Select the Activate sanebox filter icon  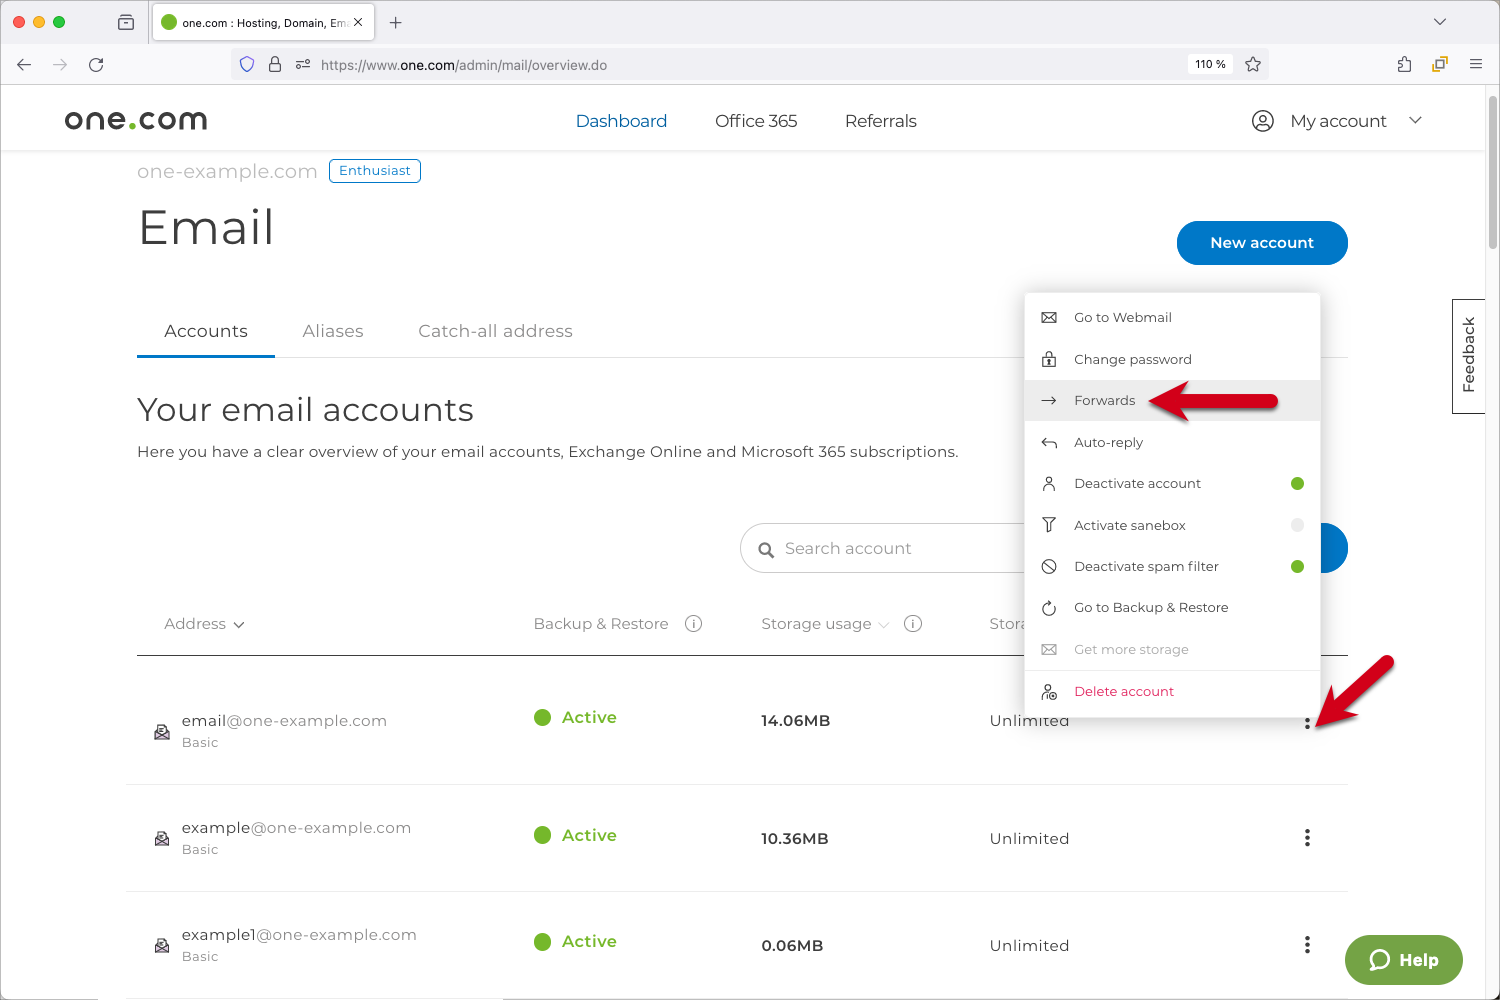tap(1048, 524)
